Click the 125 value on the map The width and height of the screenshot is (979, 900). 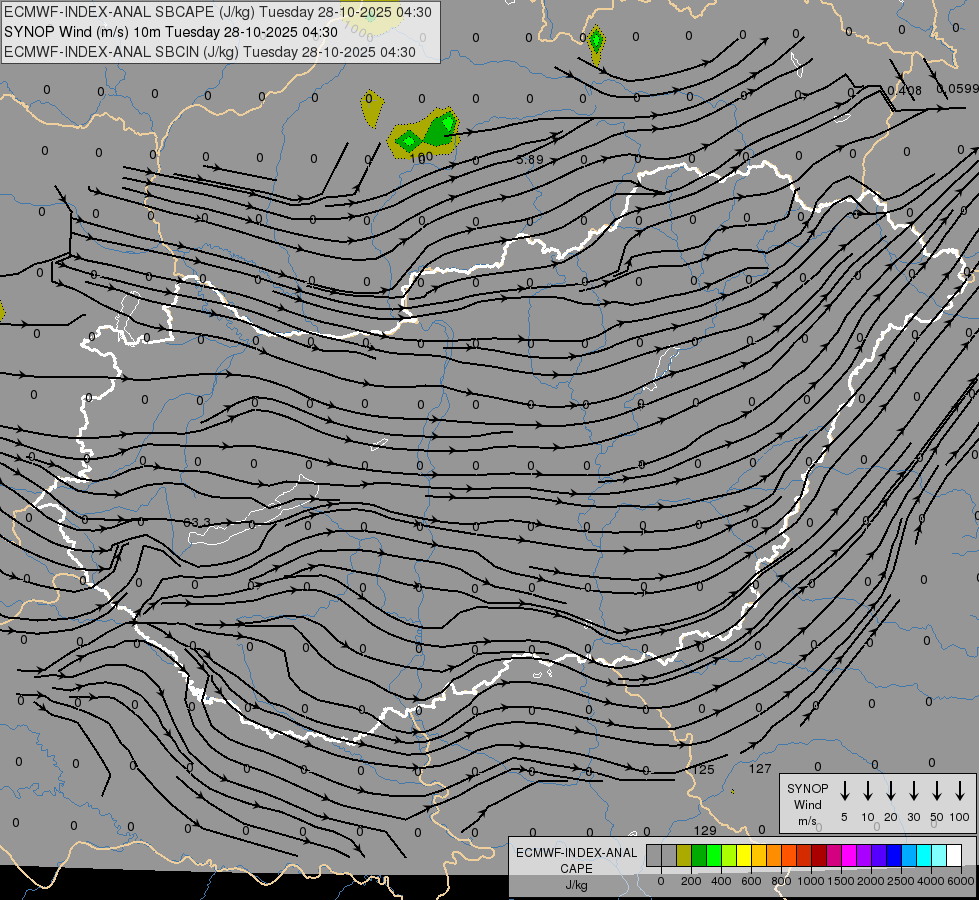click(703, 769)
